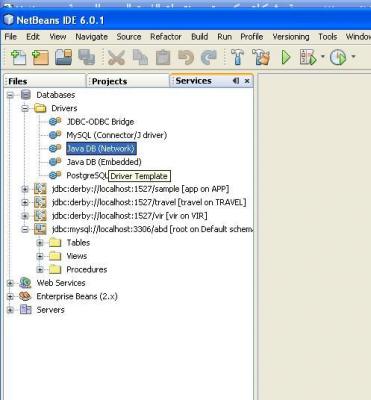The width and height of the screenshot is (371, 400).
Task: Switch to the Projects tab
Action: click(128, 81)
